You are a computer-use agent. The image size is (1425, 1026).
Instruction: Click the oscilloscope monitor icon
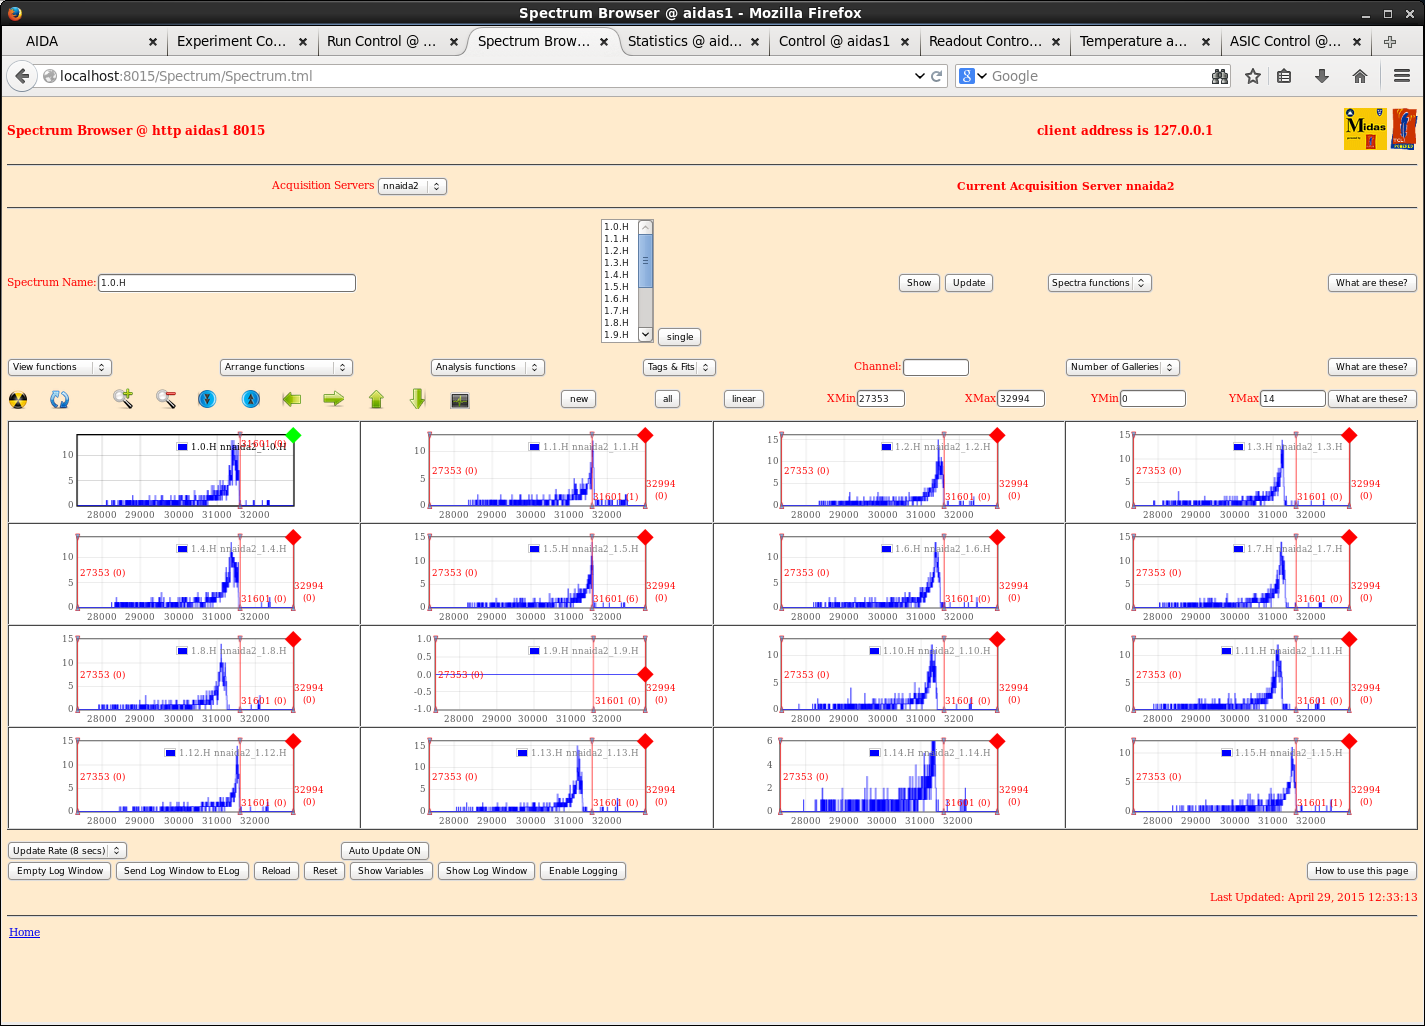coord(460,400)
